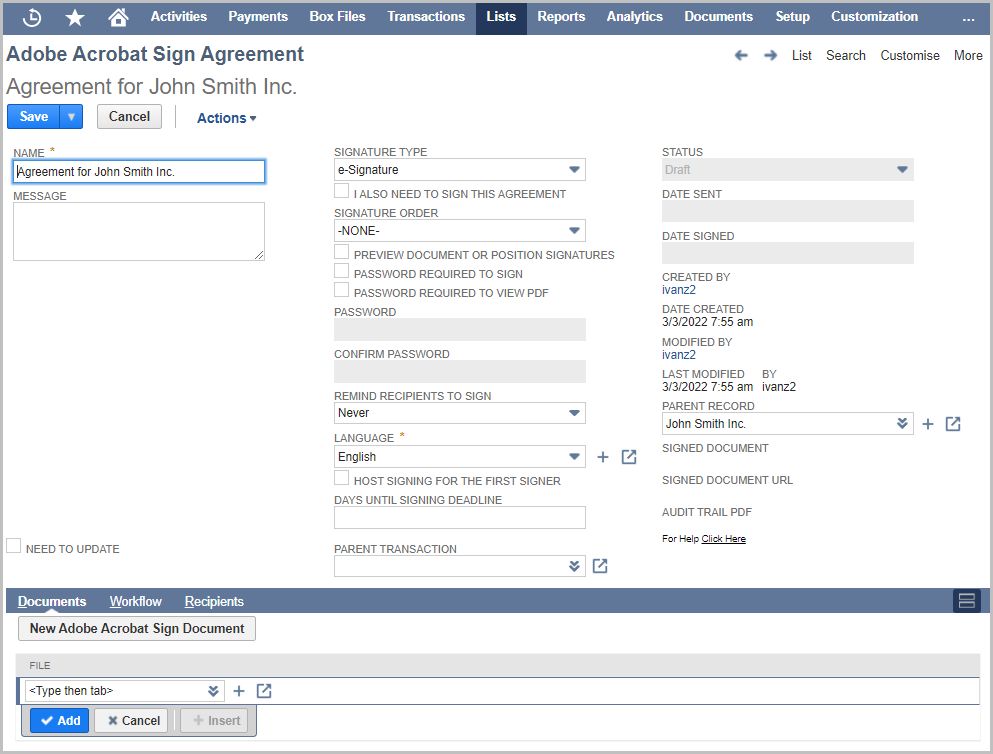The image size is (993, 754).
Task: Open Parent Transaction in new window icon
Action: click(600, 566)
